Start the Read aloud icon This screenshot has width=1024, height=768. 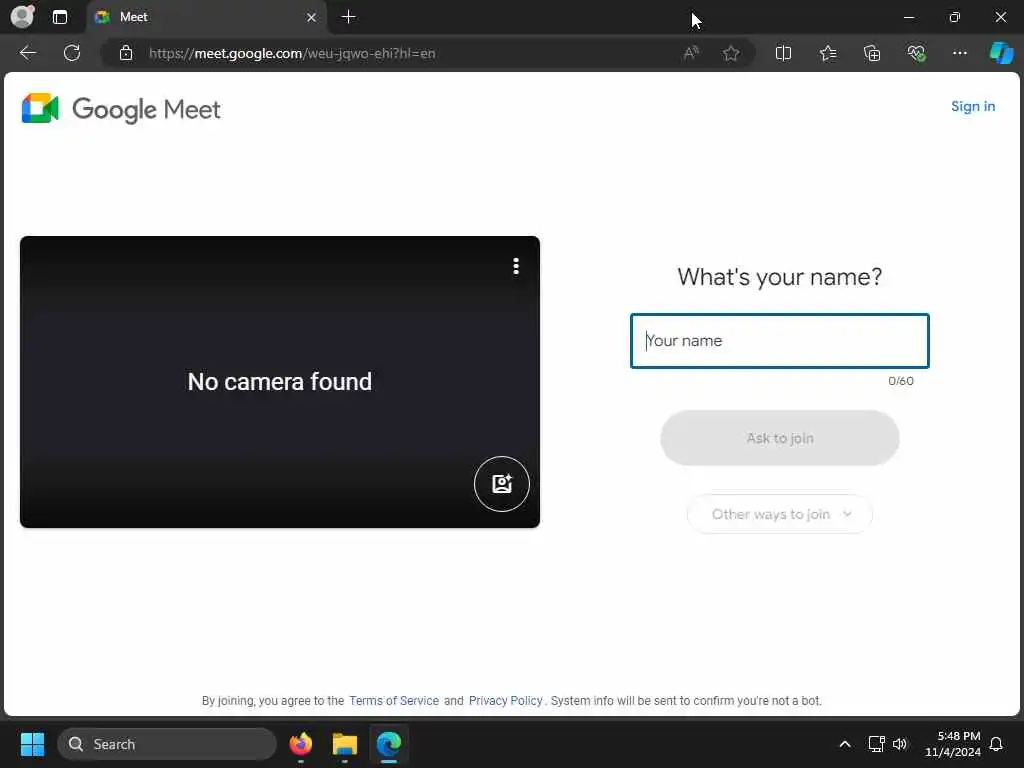(691, 53)
